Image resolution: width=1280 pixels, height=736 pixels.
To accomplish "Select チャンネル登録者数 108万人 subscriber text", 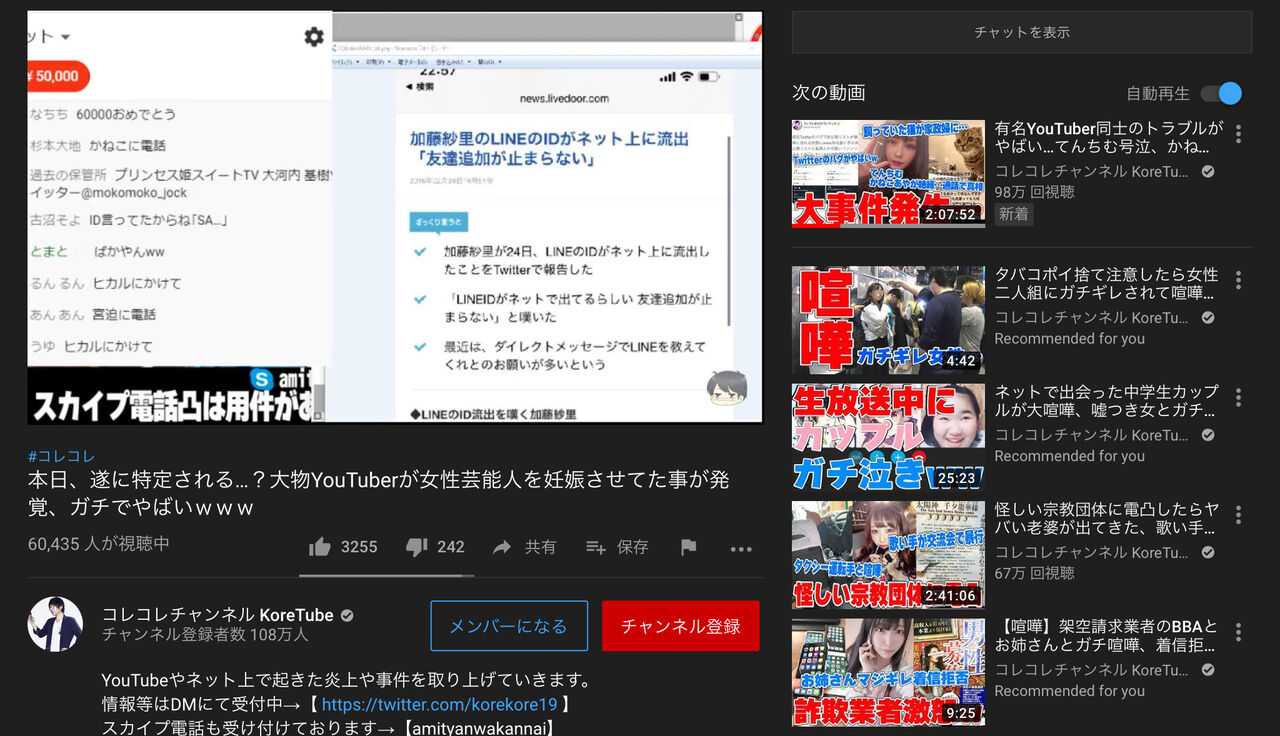I will (x=205, y=635).
